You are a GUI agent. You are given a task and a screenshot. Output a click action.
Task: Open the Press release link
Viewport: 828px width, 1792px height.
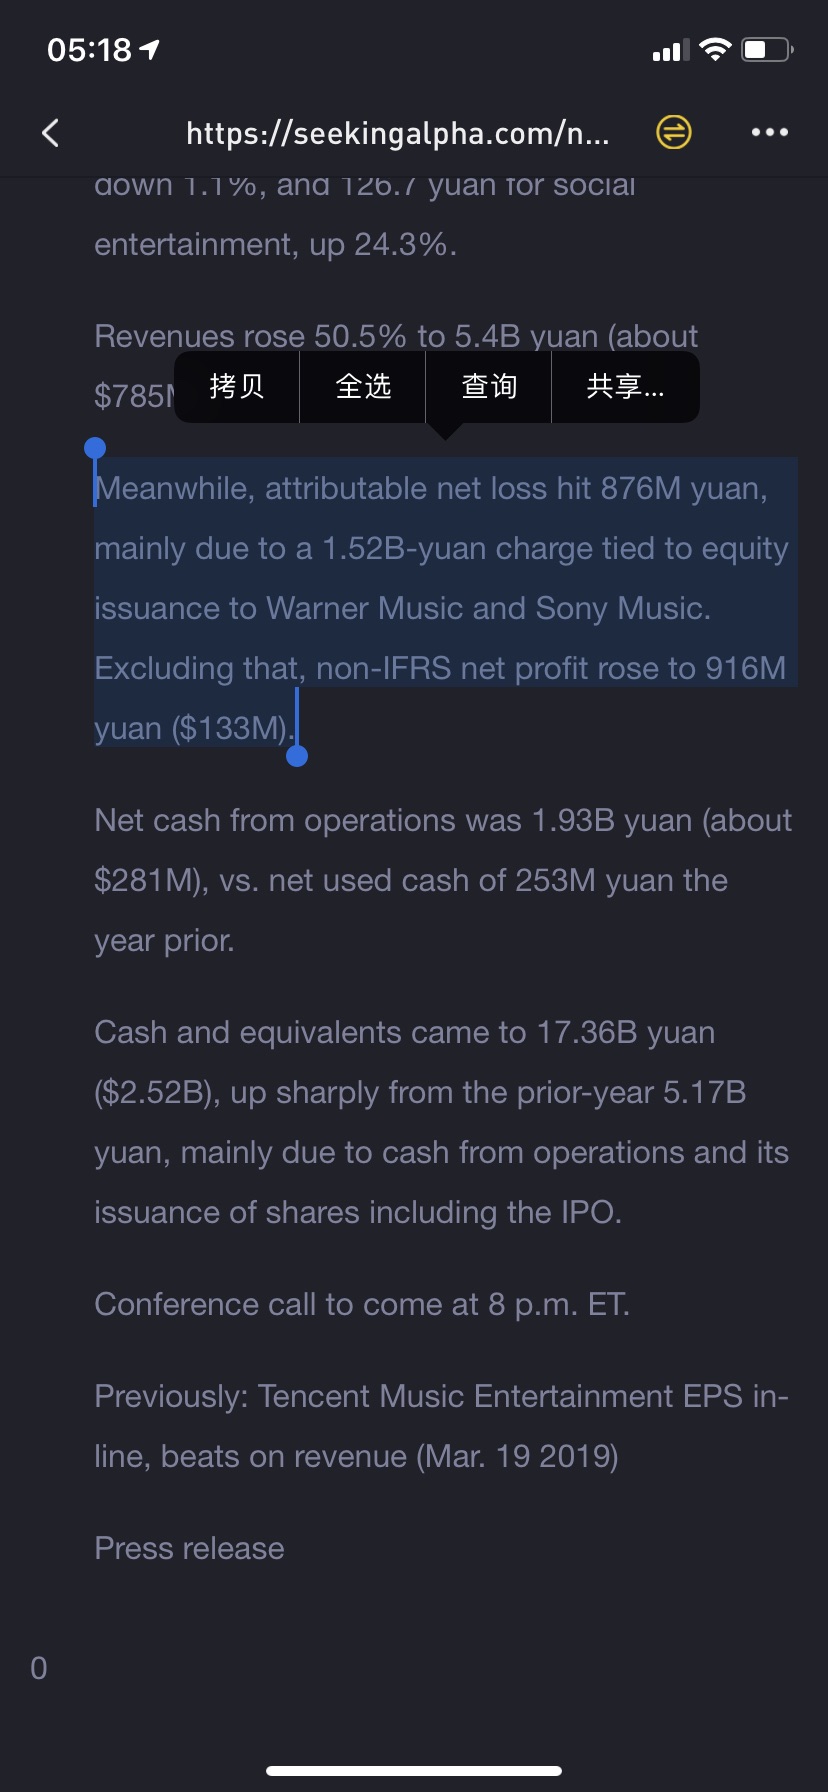click(189, 1548)
